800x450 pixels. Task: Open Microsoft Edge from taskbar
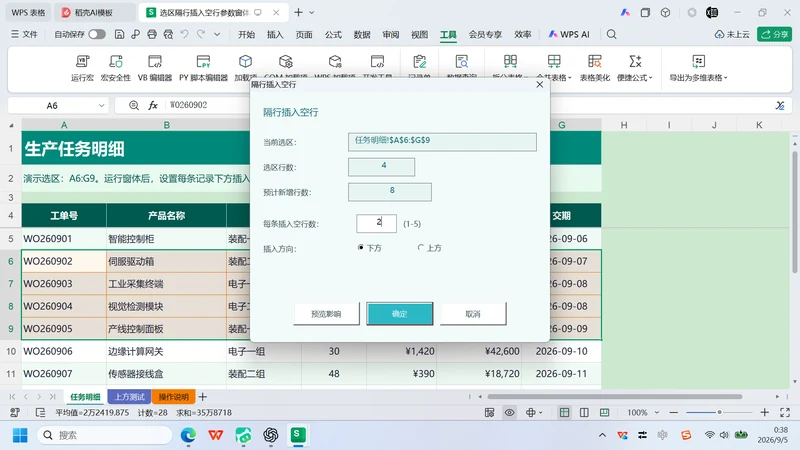point(188,435)
